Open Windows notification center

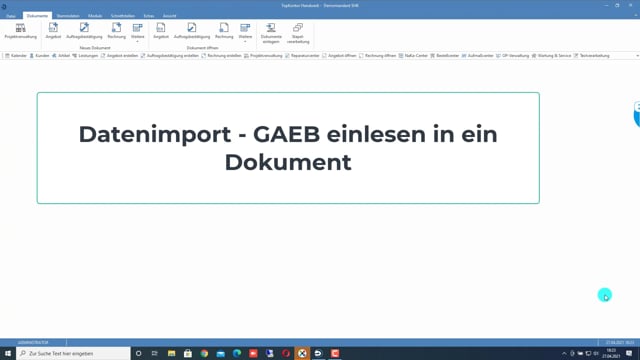point(629,353)
